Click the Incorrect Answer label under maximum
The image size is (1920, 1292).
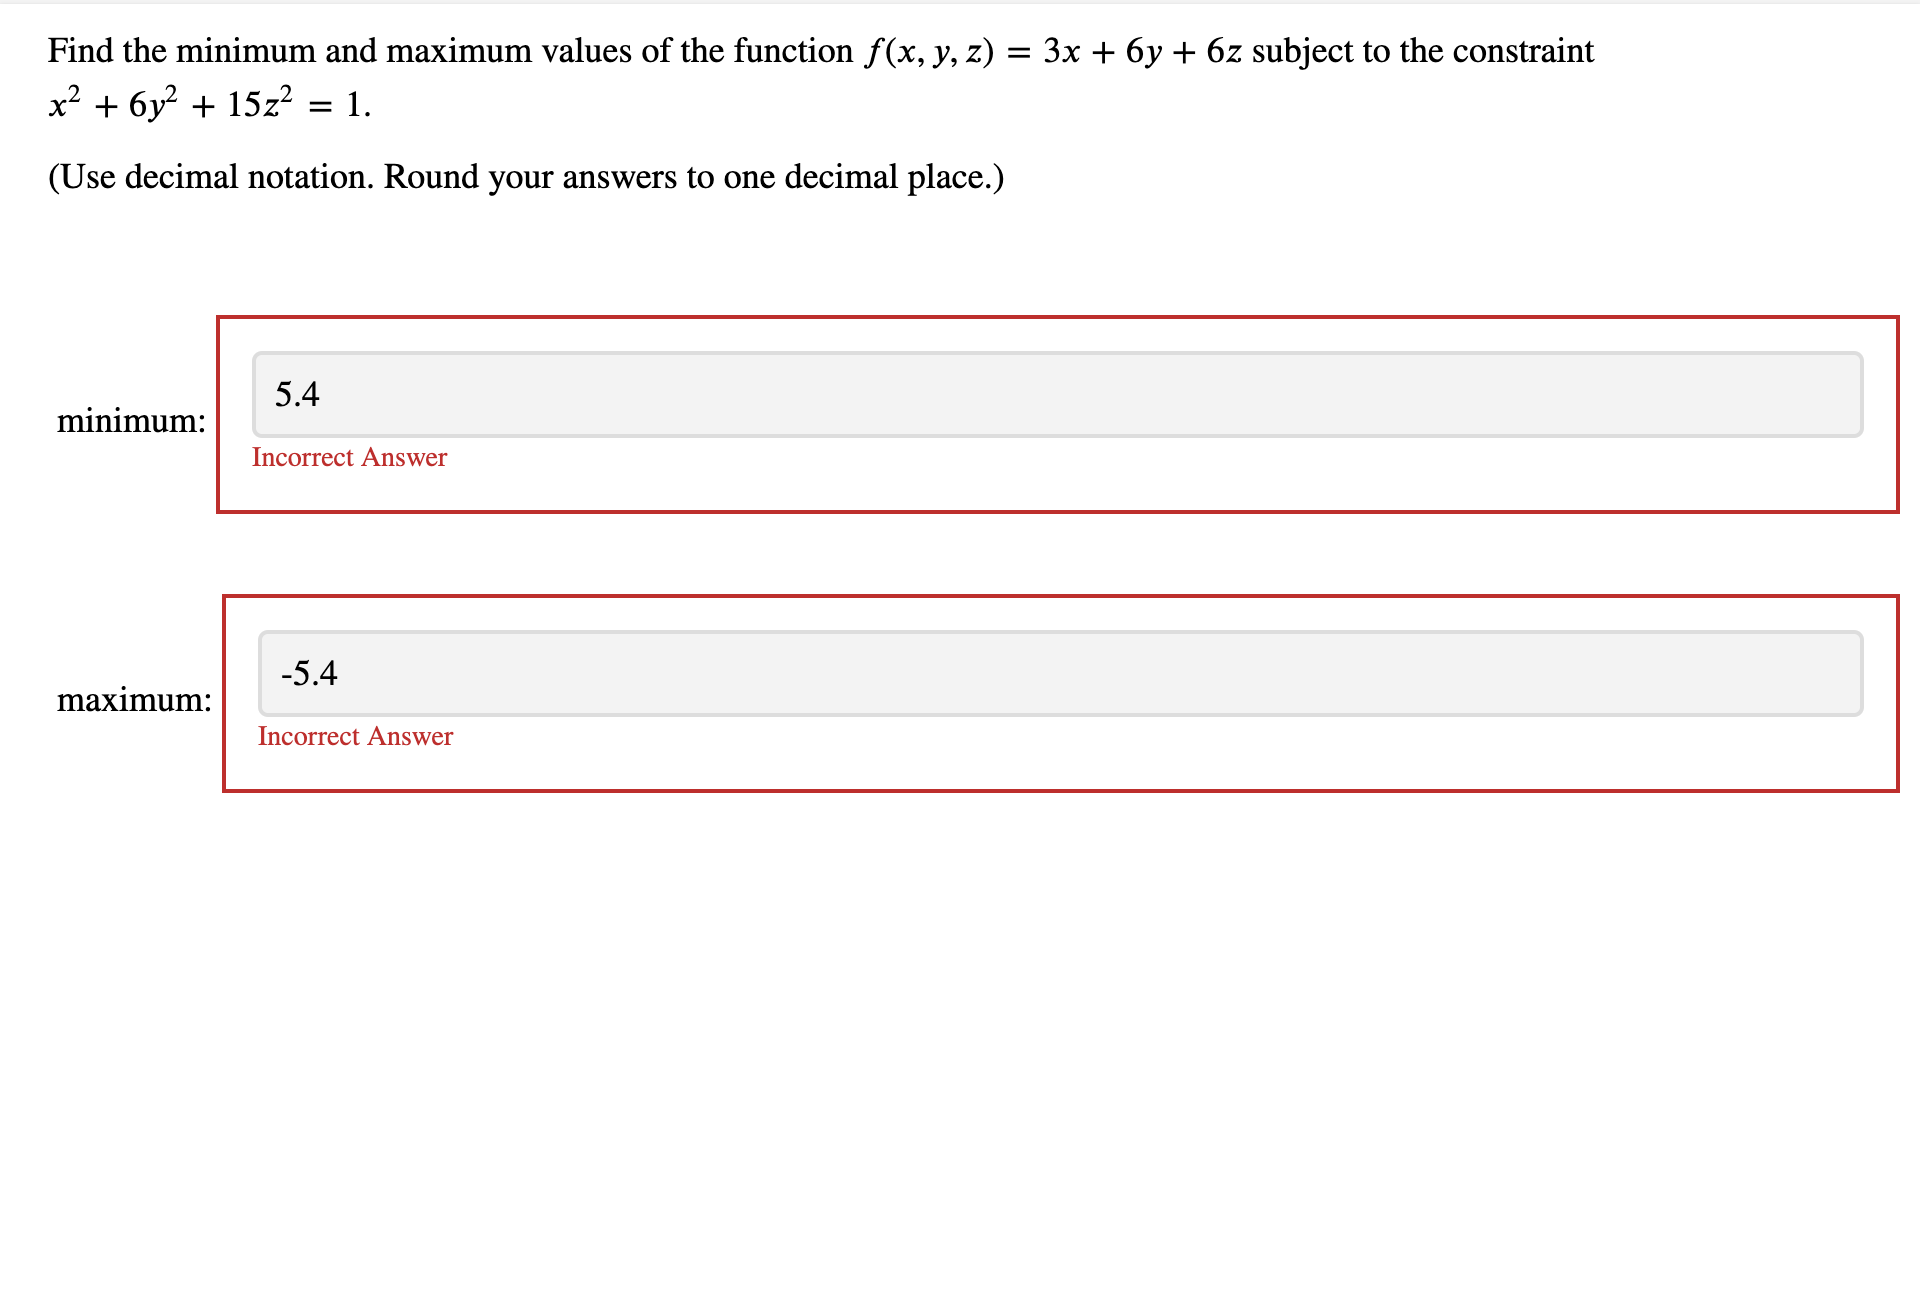click(x=354, y=736)
